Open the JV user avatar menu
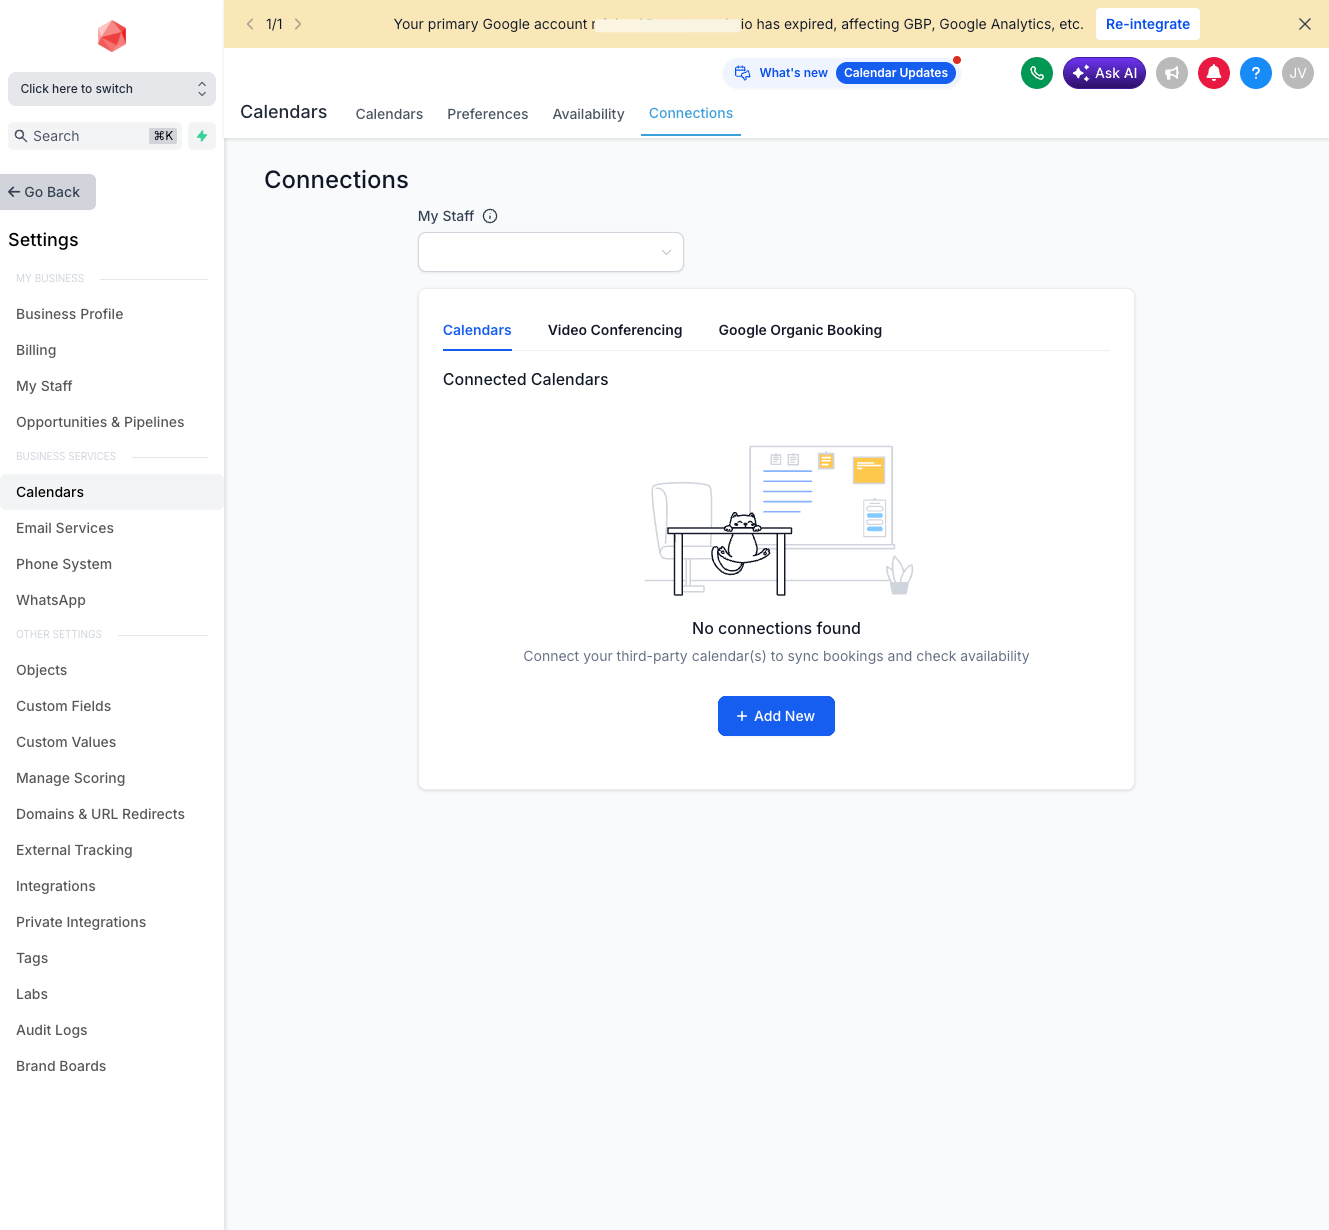The height and width of the screenshot is (1230, 1329). click(1298, 73)
